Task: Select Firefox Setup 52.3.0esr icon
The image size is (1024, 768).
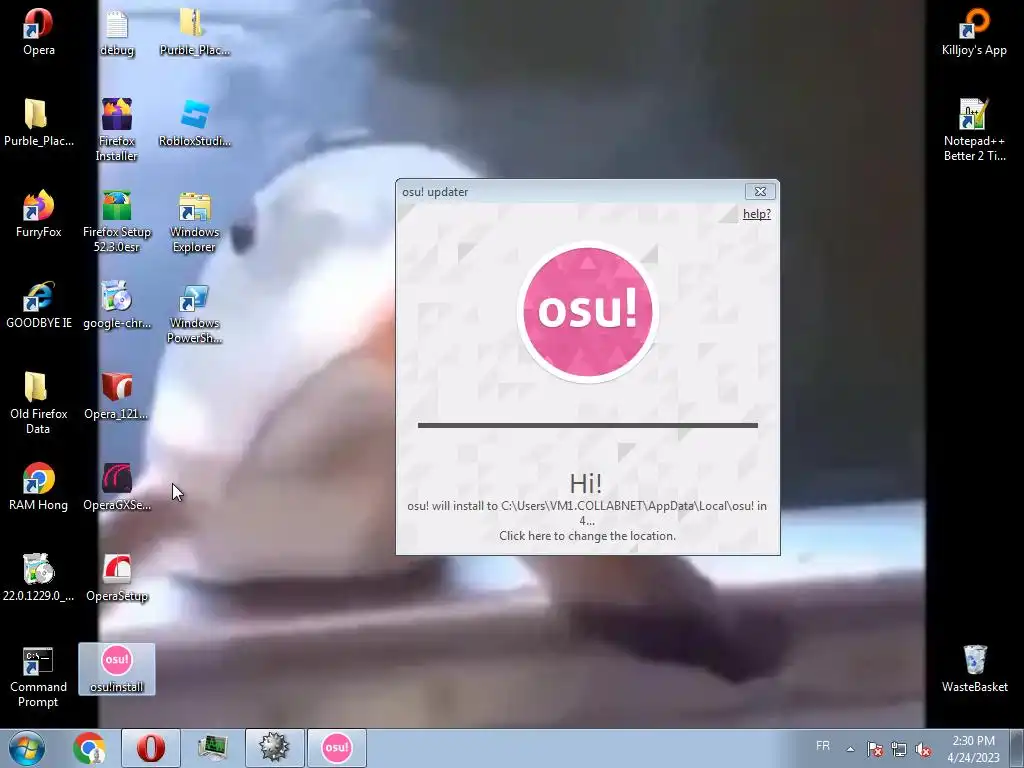Action: point(117,221)
